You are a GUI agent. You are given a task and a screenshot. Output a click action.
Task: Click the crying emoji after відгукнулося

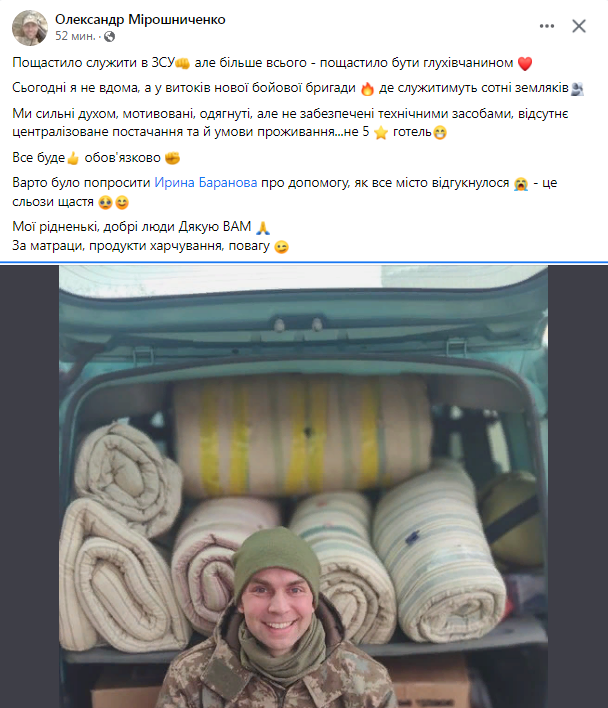(x=521, y=184)
